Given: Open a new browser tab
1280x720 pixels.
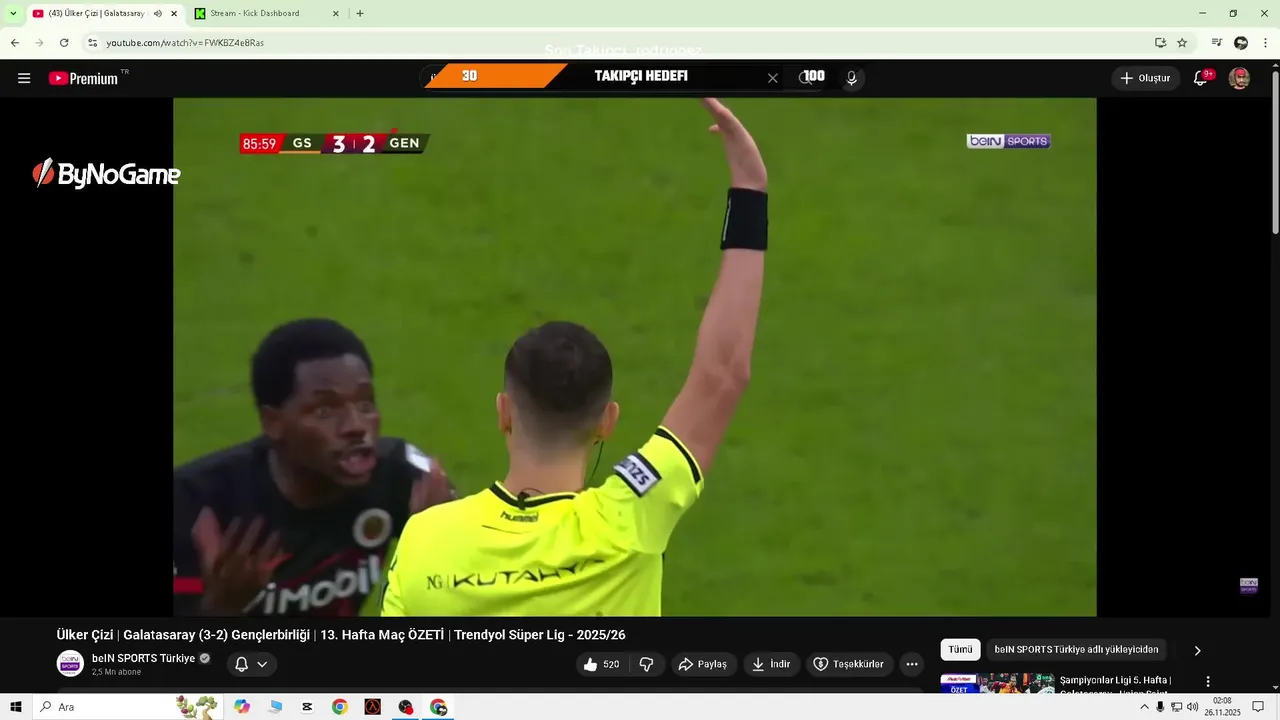Looking at the screenshot, I should pyautogui.click(x=360, y=14).
